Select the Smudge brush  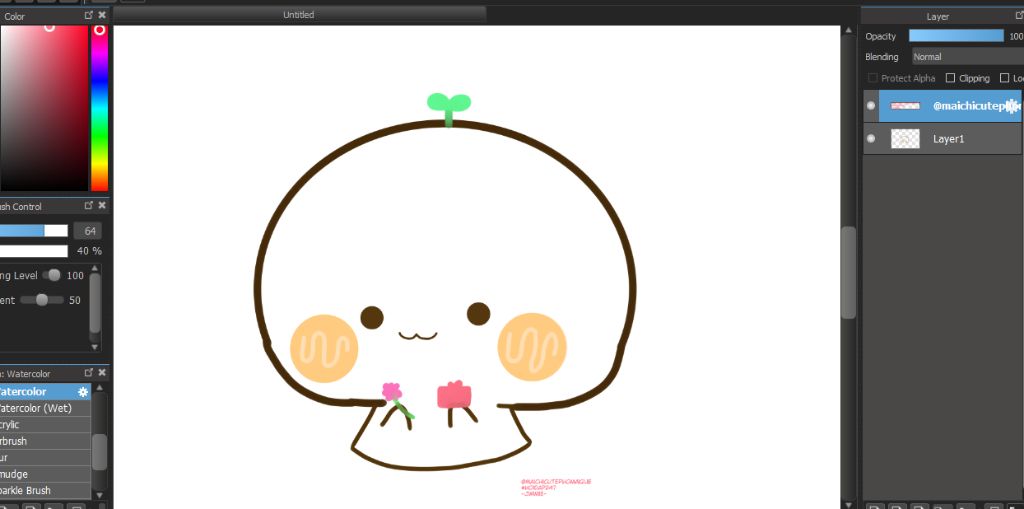point(45,474)
